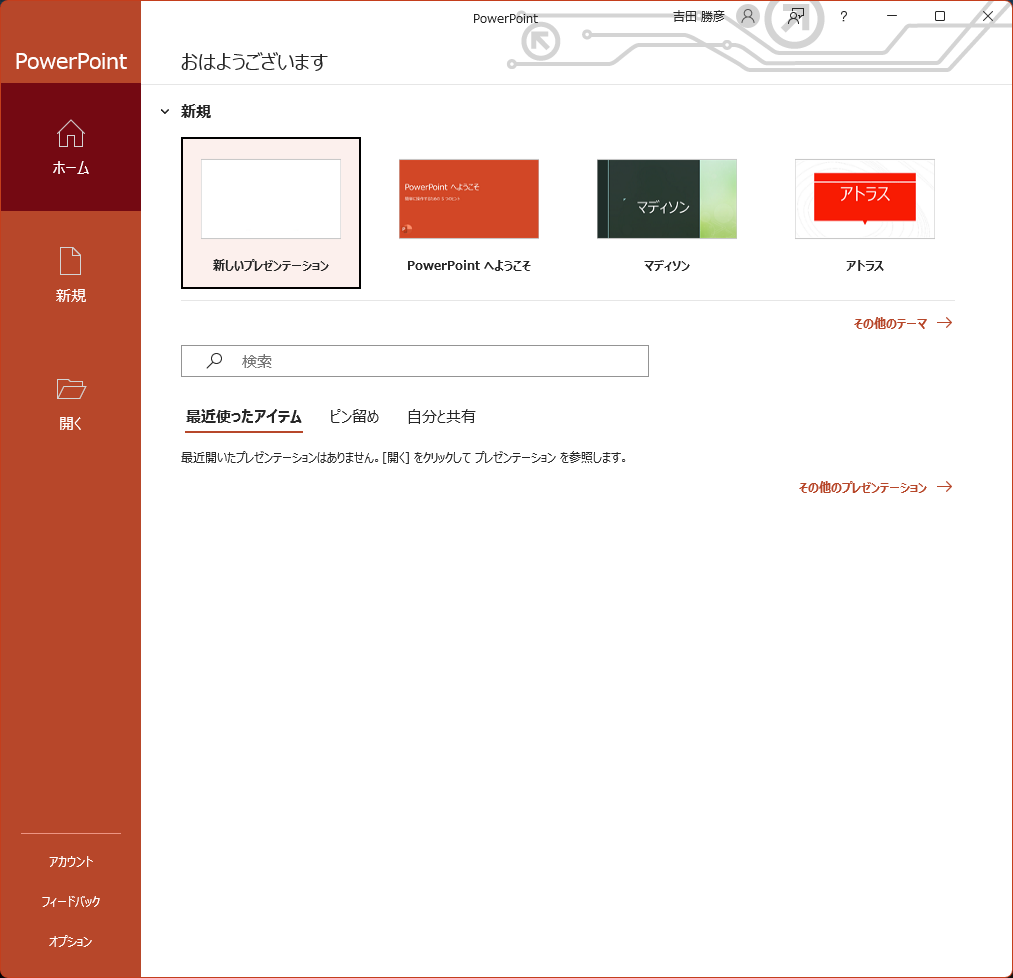The width and height of the screenshot is (1013, 978).
Task: Open the アカウント page
Action: 71,862
